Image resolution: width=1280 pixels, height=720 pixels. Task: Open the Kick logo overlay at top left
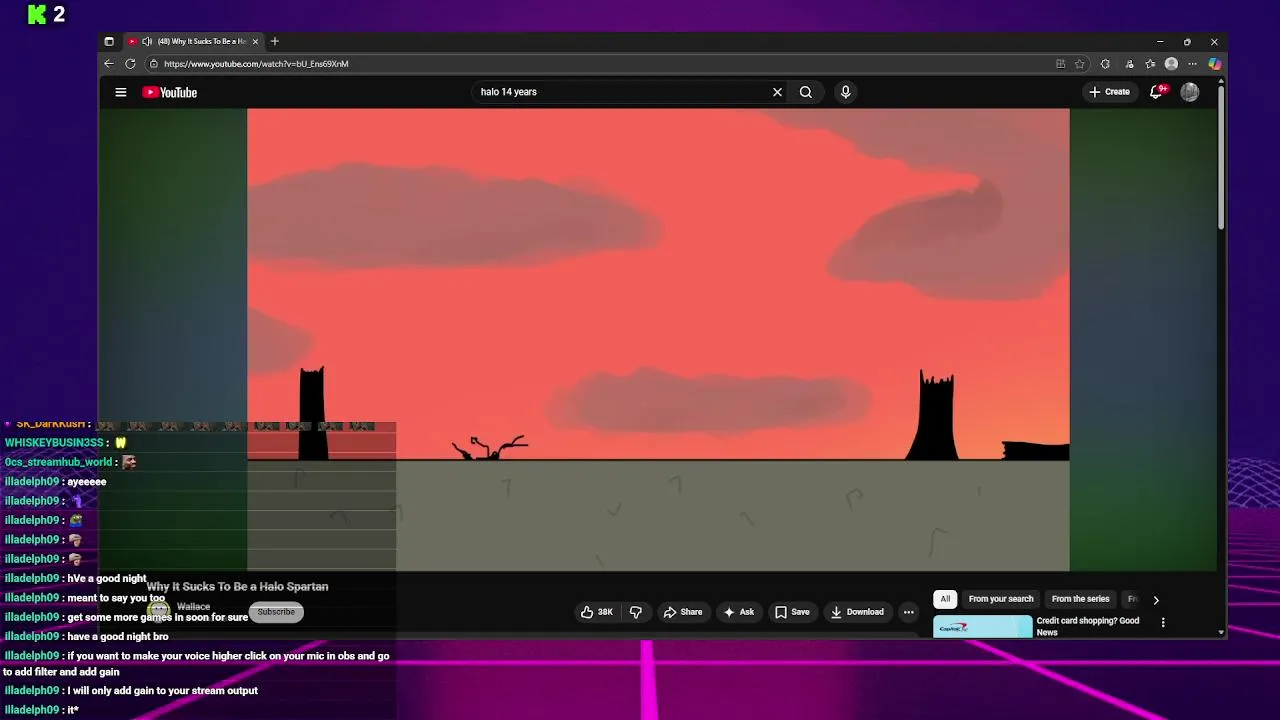coord(37,14)
